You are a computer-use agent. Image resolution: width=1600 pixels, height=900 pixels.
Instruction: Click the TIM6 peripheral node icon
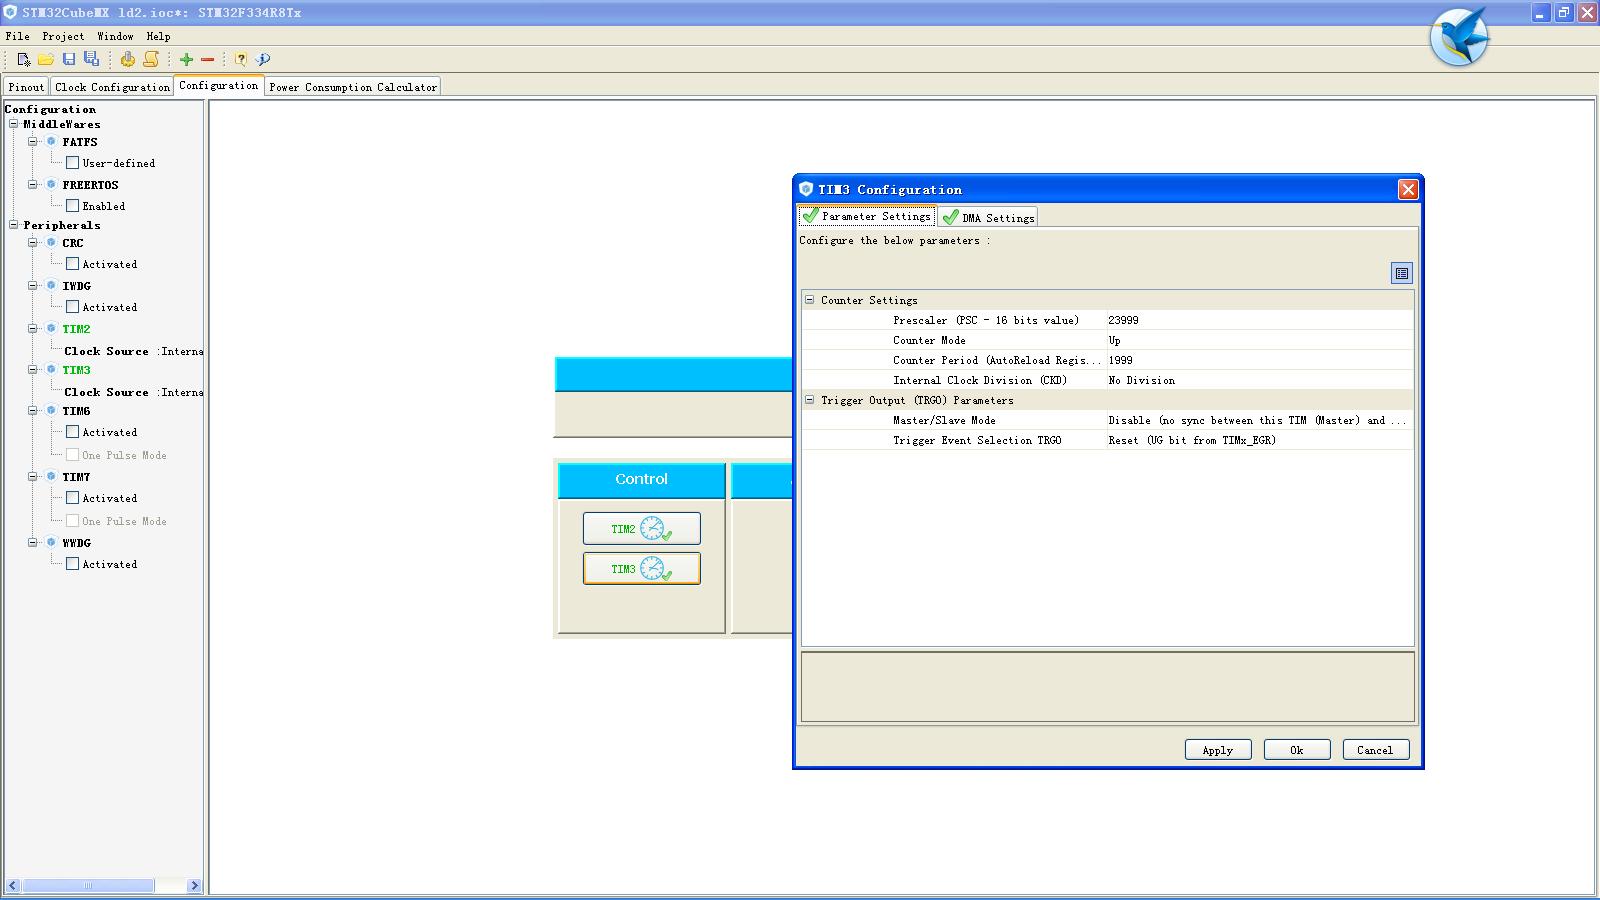[51, 411]
